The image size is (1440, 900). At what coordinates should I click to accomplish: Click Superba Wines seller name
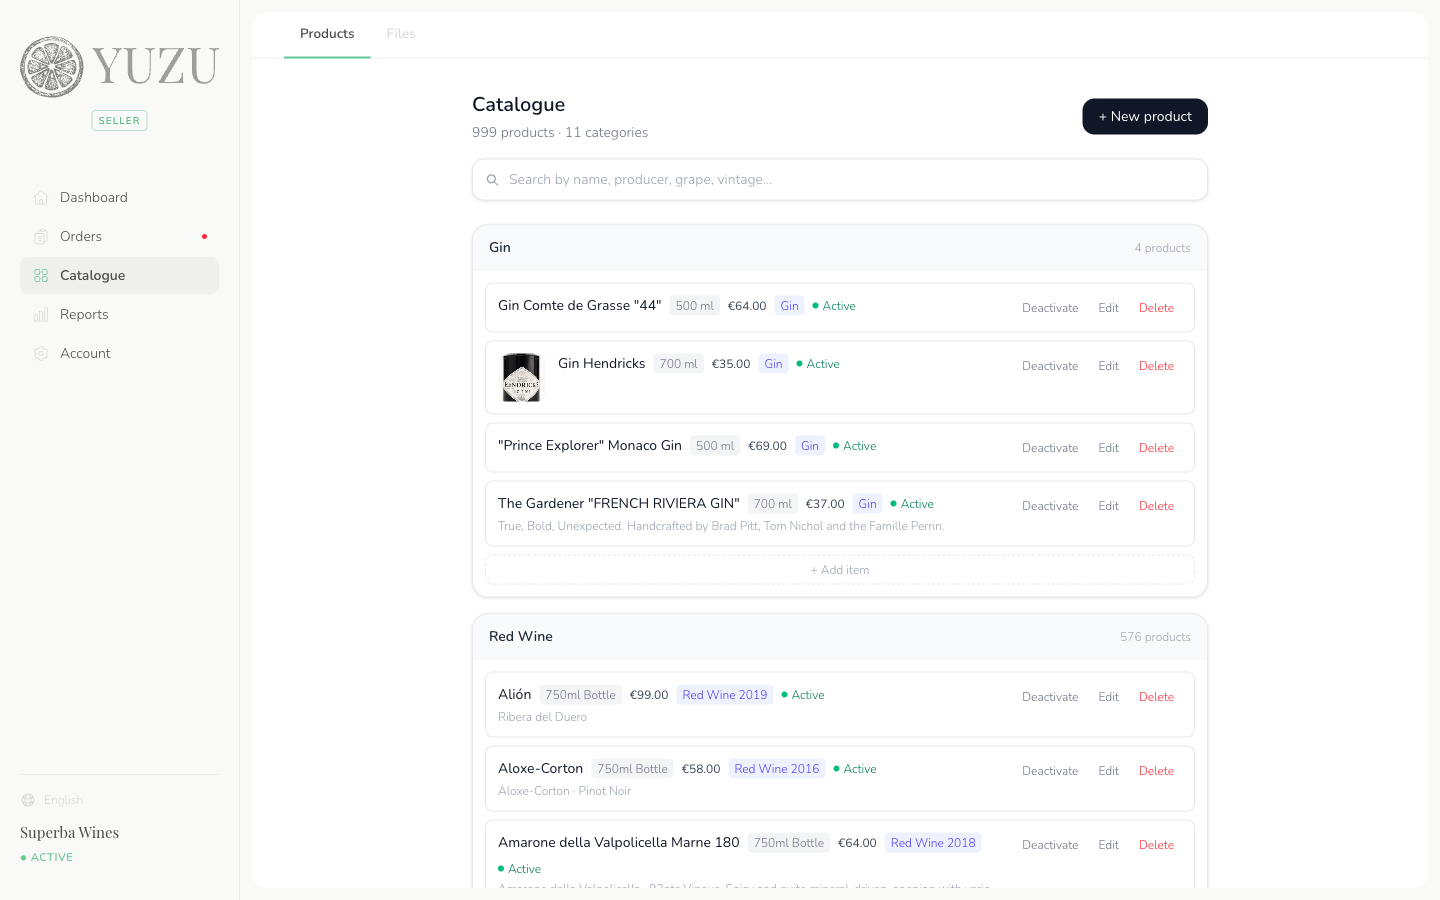pos(70,833)
